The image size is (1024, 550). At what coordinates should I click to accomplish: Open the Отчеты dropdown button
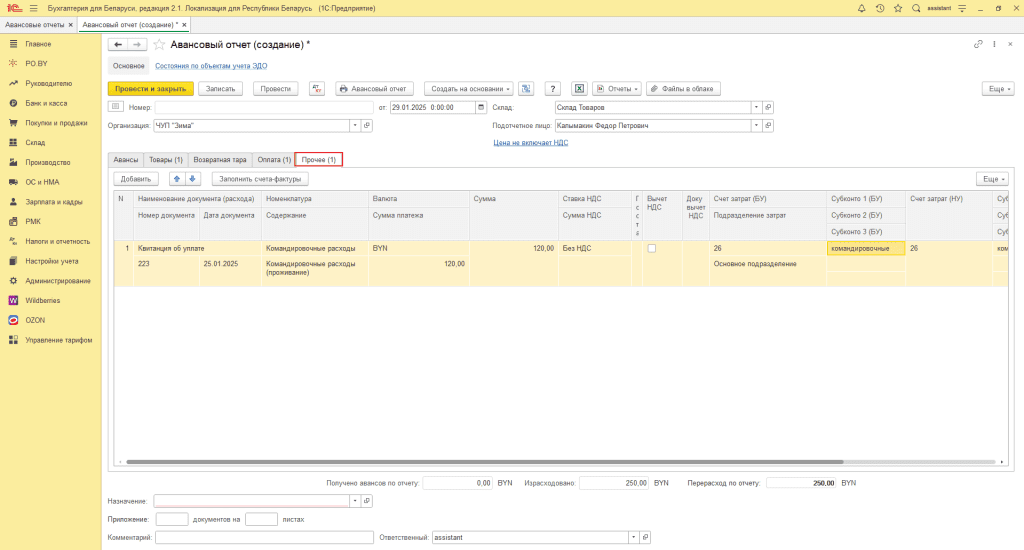pyautogui.click(x=616, y=89)
